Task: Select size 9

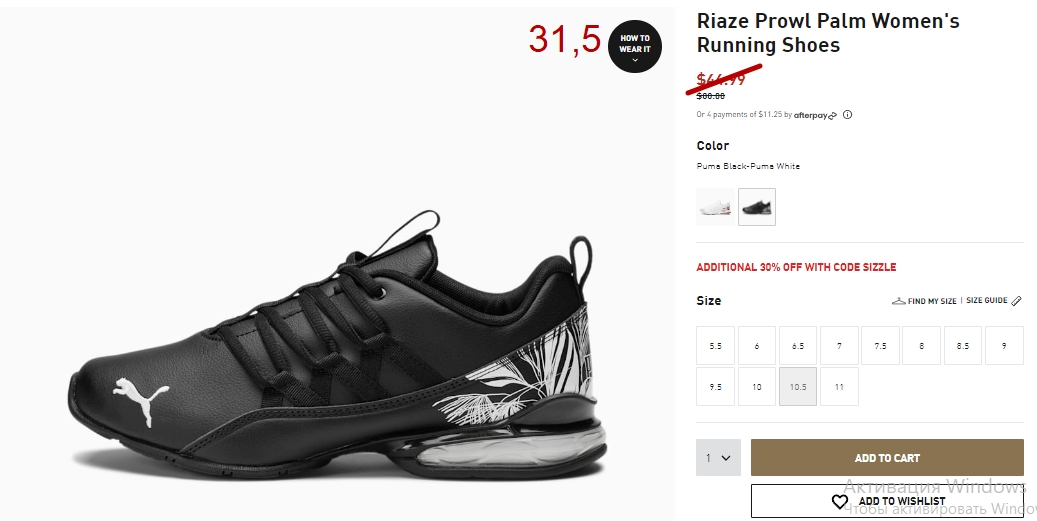Action: click(x=1004, y=345)
